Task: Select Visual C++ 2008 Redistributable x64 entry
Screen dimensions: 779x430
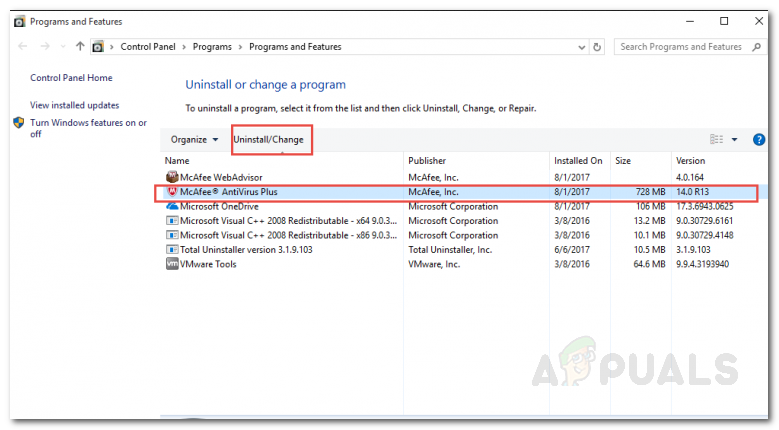Action: [464, 220]
